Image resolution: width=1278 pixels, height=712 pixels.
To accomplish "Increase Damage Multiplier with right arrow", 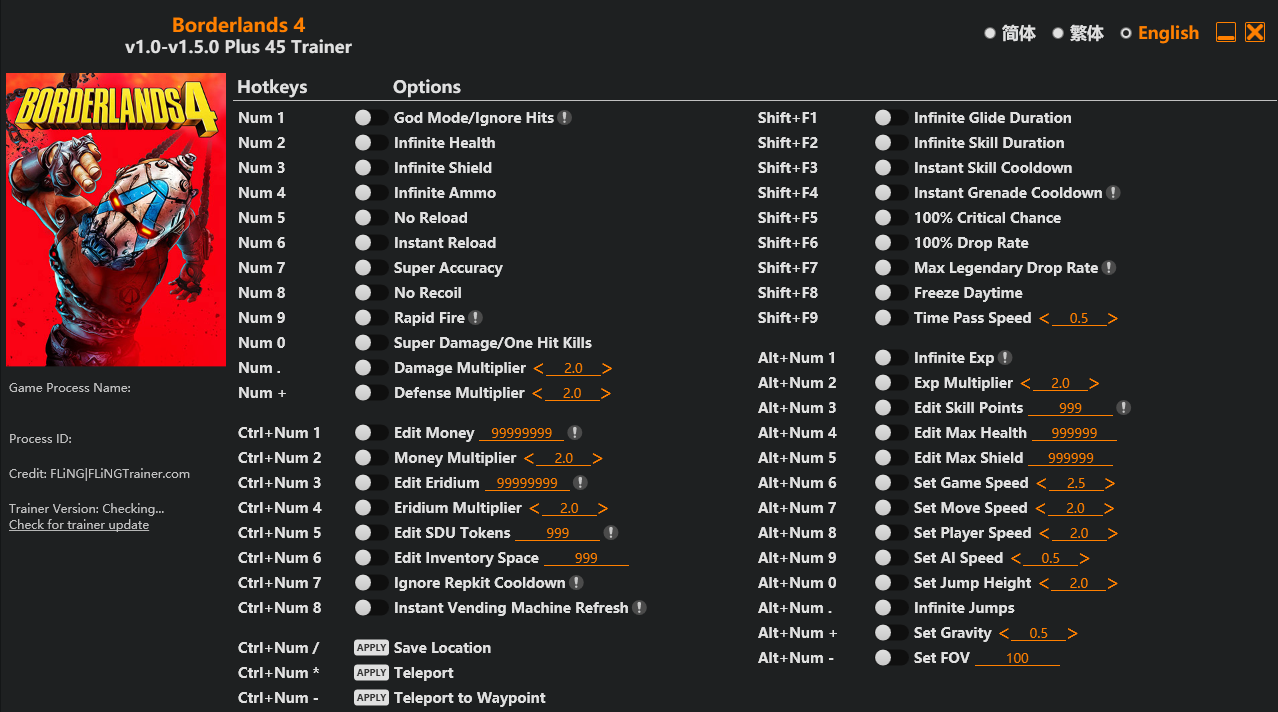I will (607, 368).
